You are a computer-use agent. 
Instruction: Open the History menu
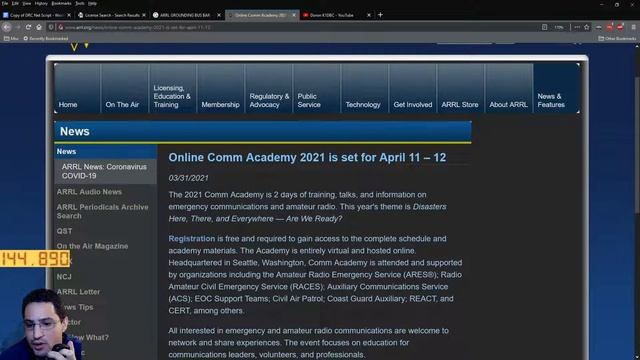(x=41, y=3)
